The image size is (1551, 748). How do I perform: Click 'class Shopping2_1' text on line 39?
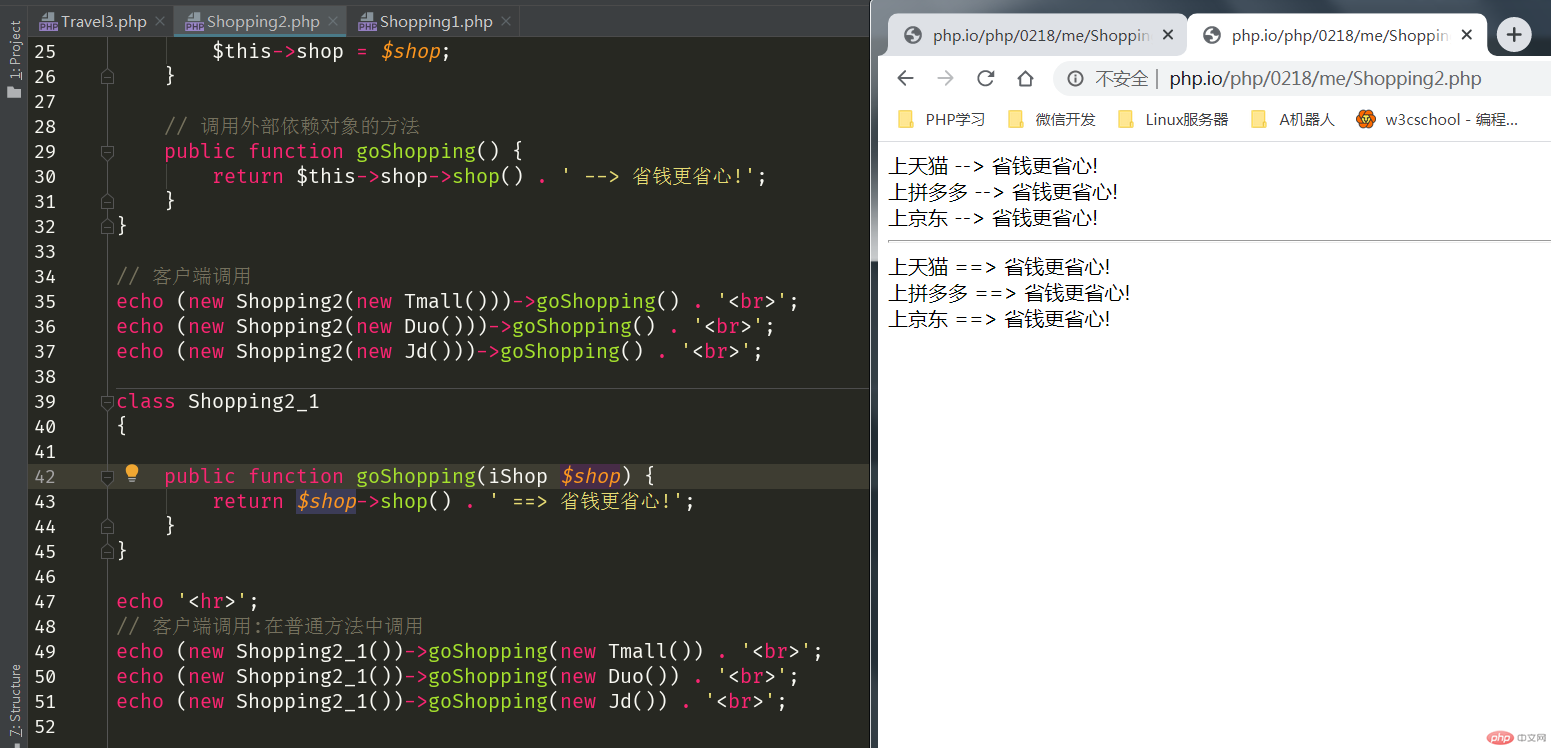[x=218, y=401]
